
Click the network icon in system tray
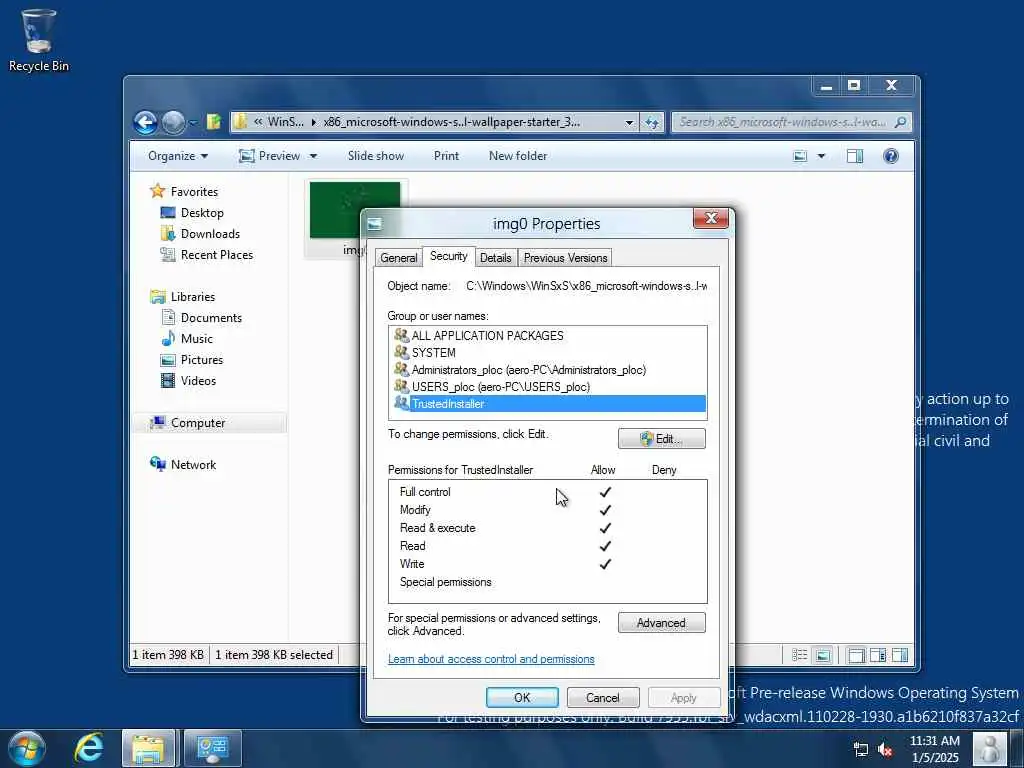861,750
